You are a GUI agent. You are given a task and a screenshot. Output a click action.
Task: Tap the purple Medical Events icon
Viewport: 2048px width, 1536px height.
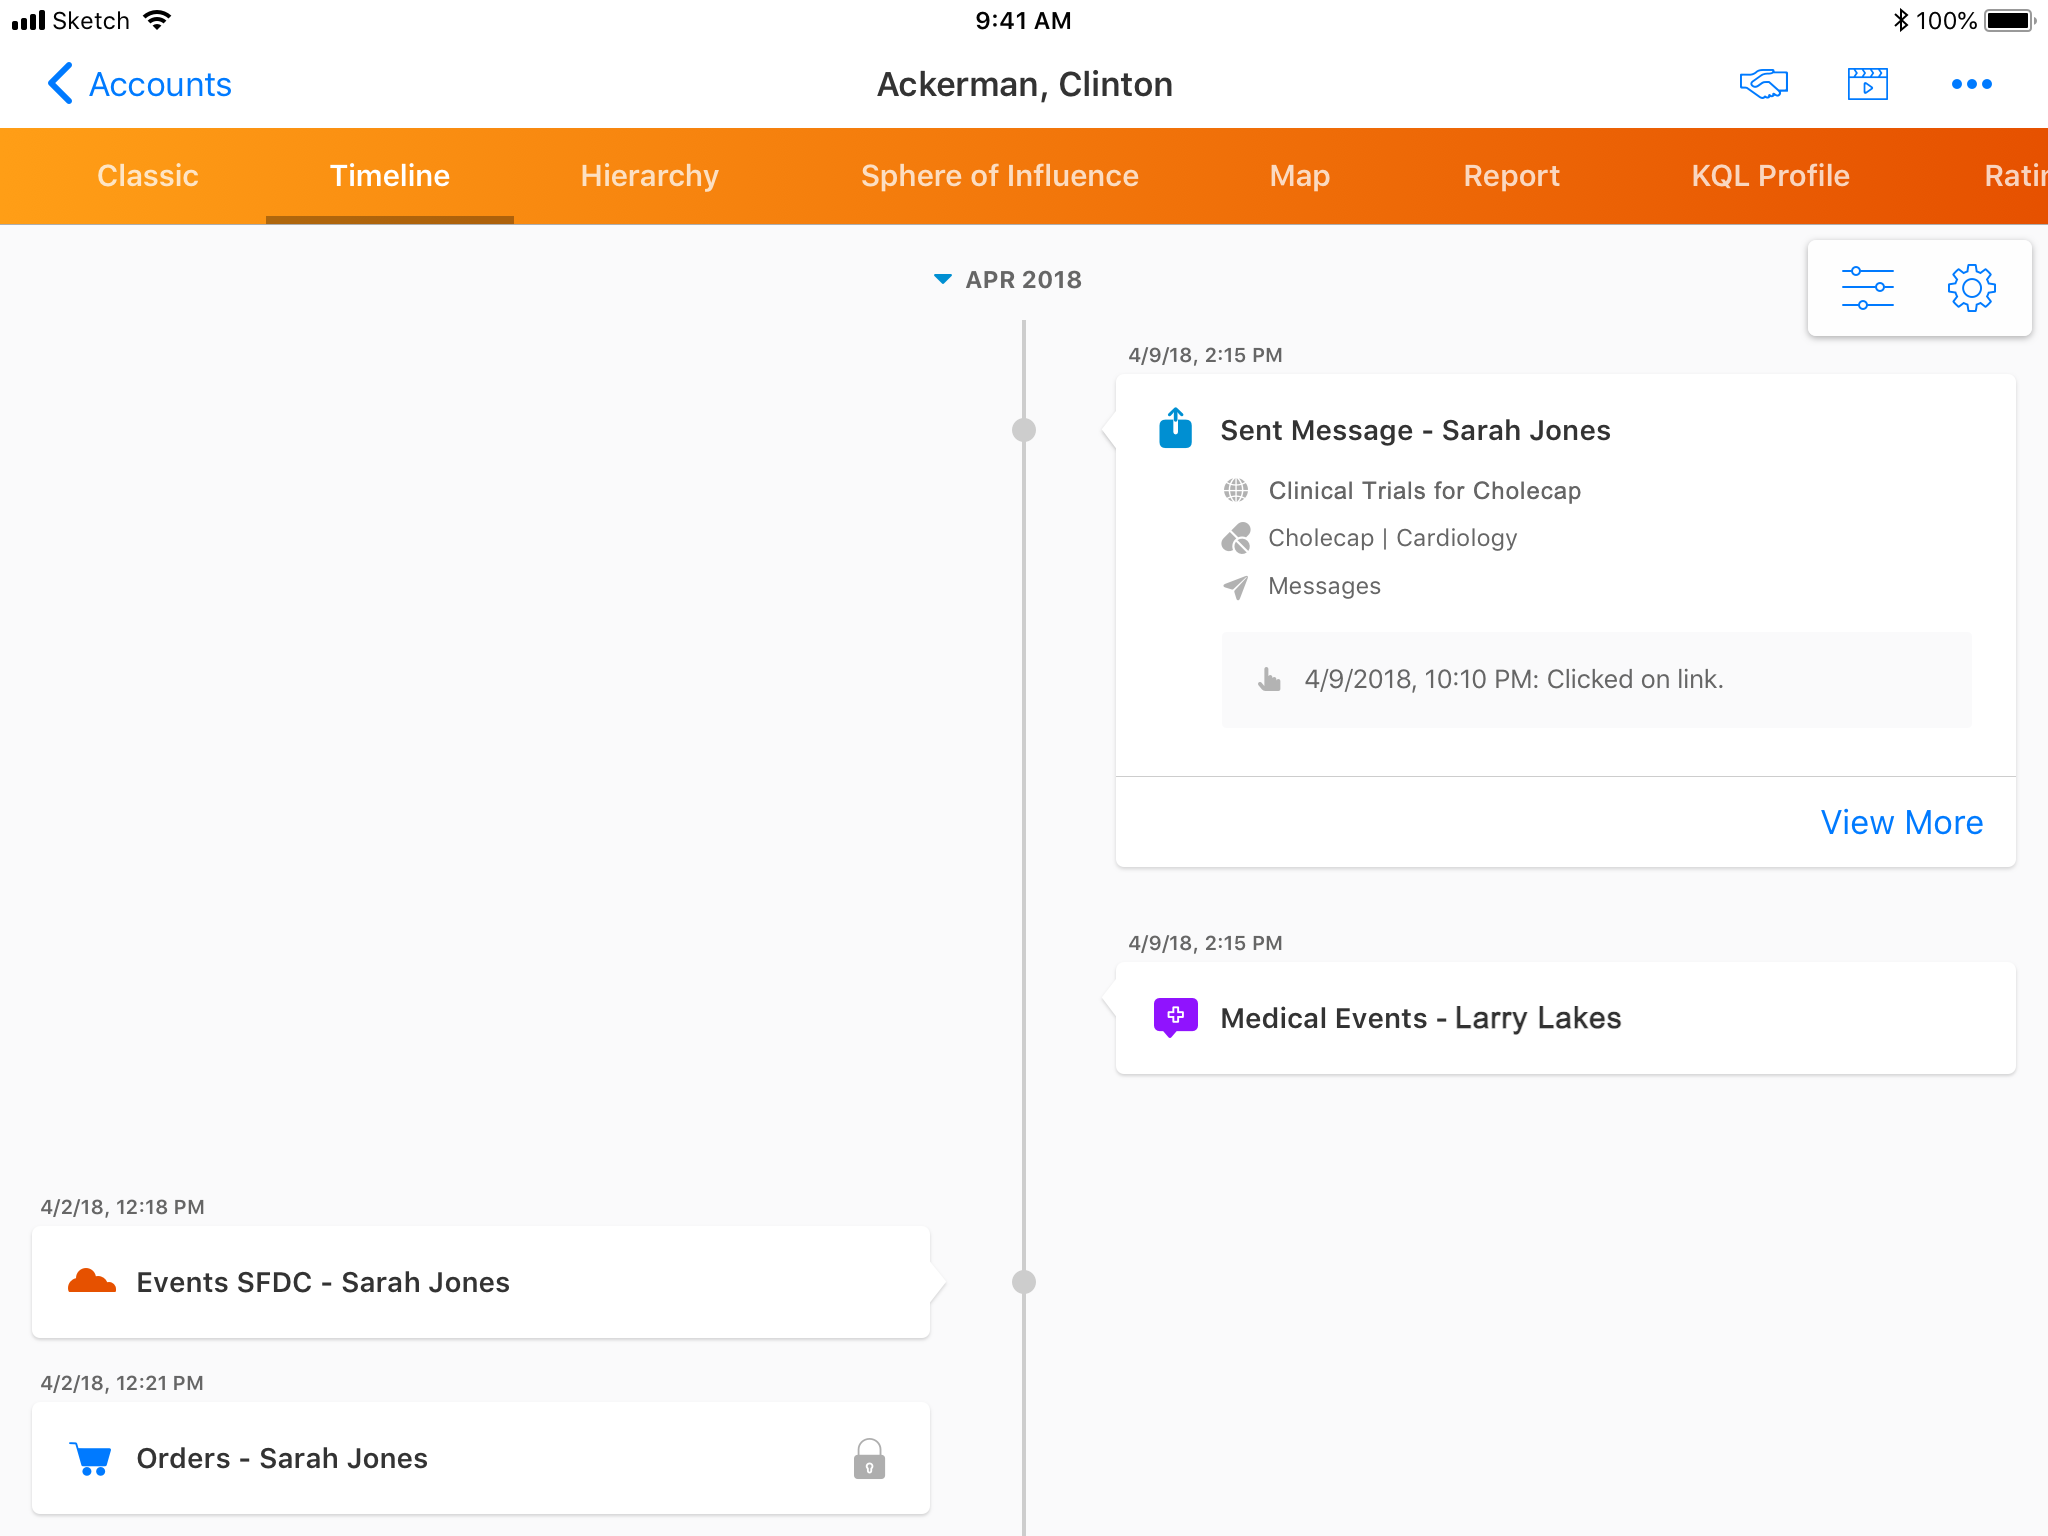click(x=1175, y=1017)
